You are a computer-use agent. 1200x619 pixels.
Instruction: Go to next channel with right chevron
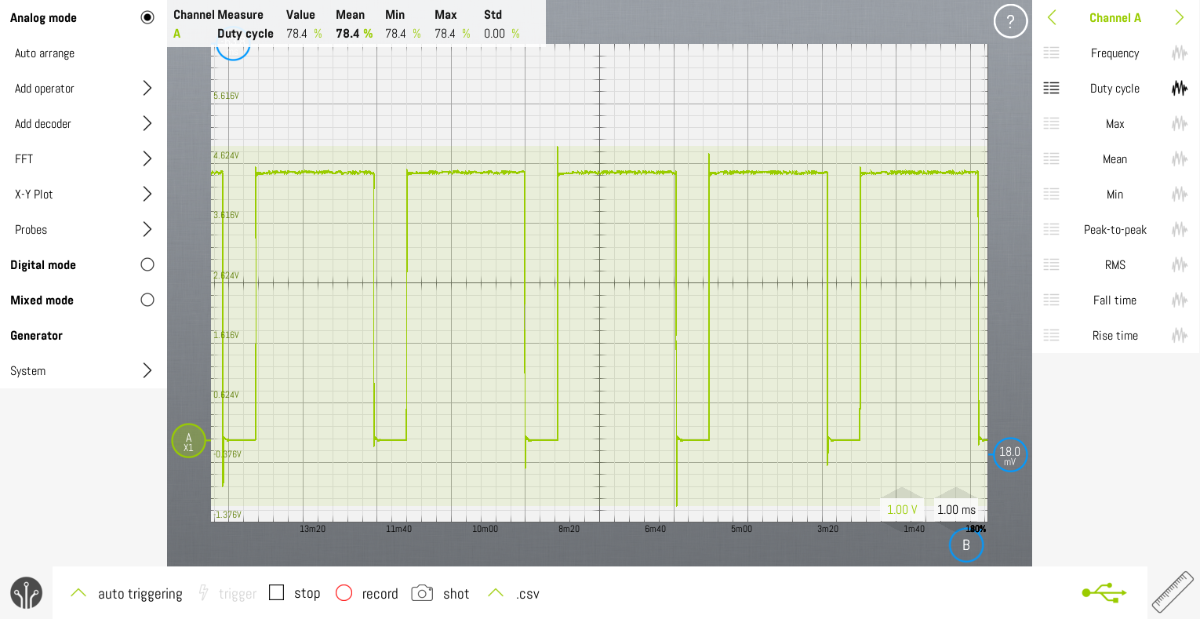(x=1179, y=17)
